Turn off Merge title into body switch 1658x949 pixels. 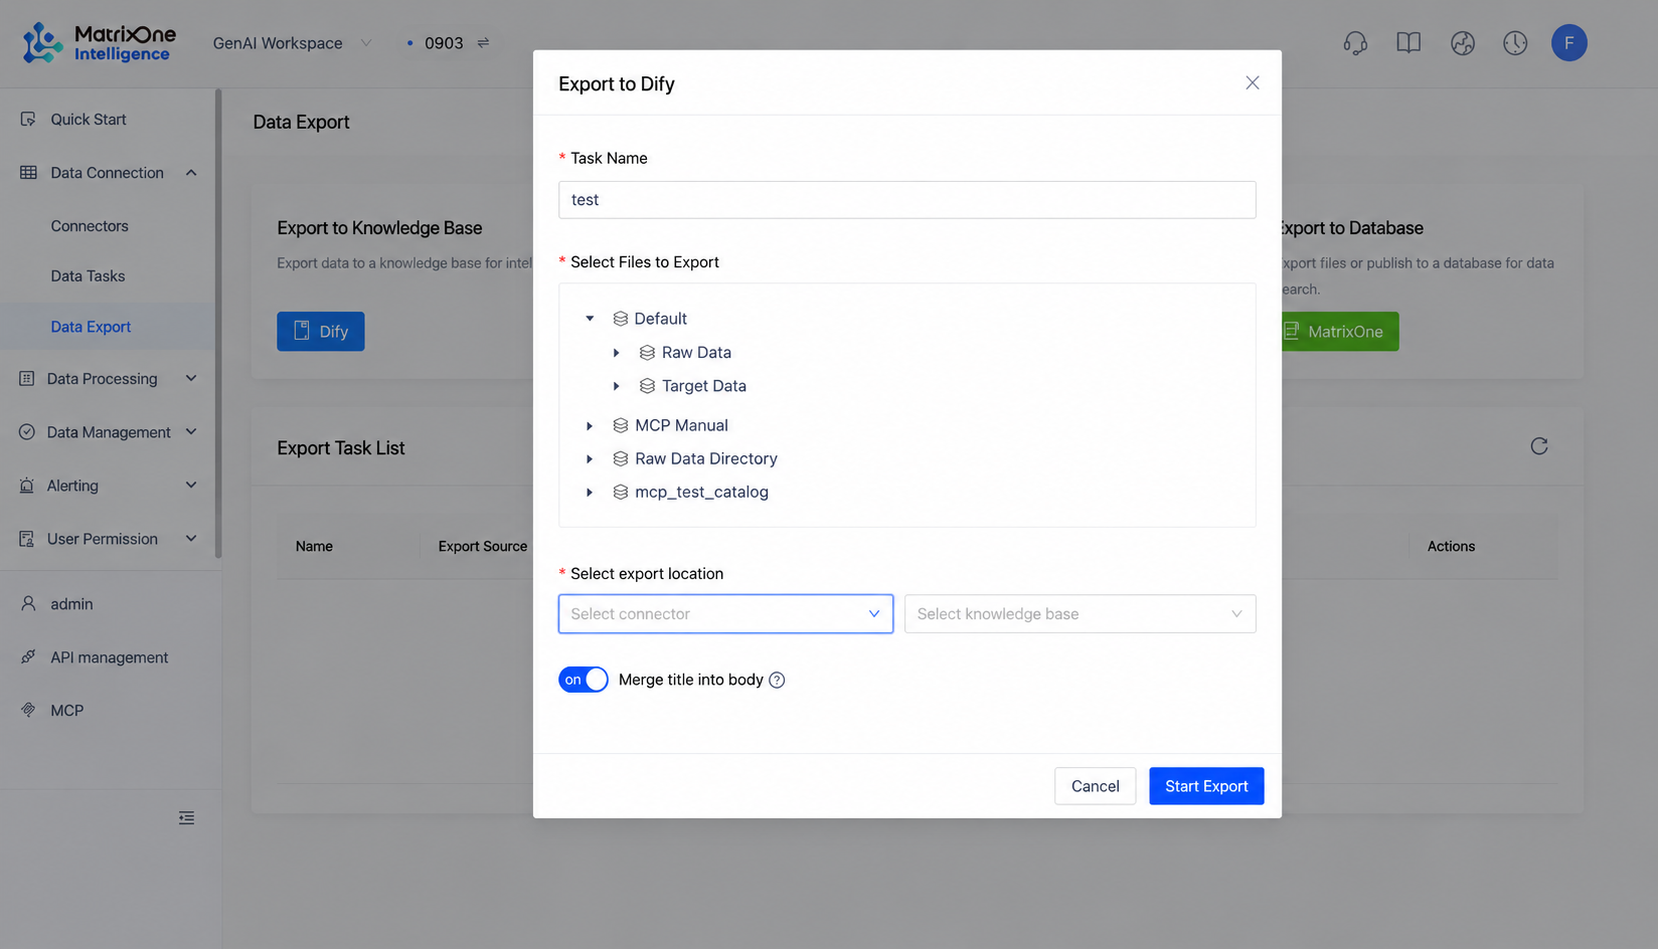coord(583,680)
